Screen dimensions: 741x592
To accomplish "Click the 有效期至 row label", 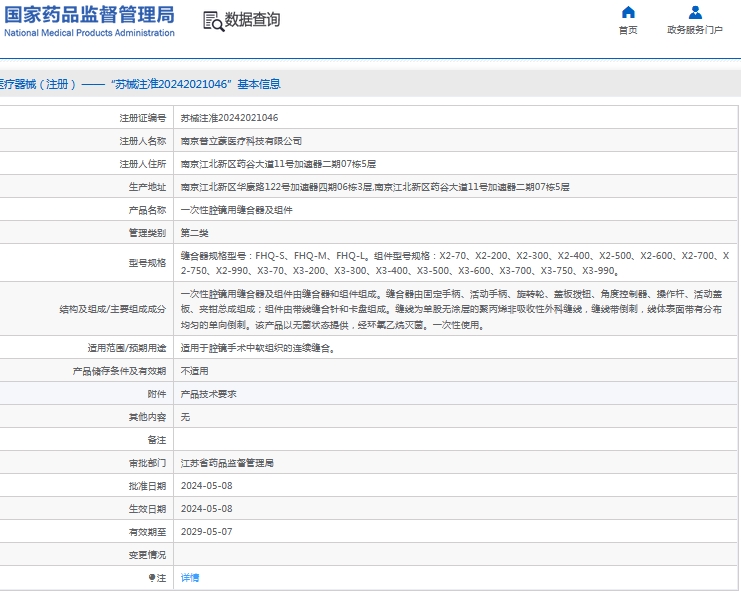I will click(147, 532).
